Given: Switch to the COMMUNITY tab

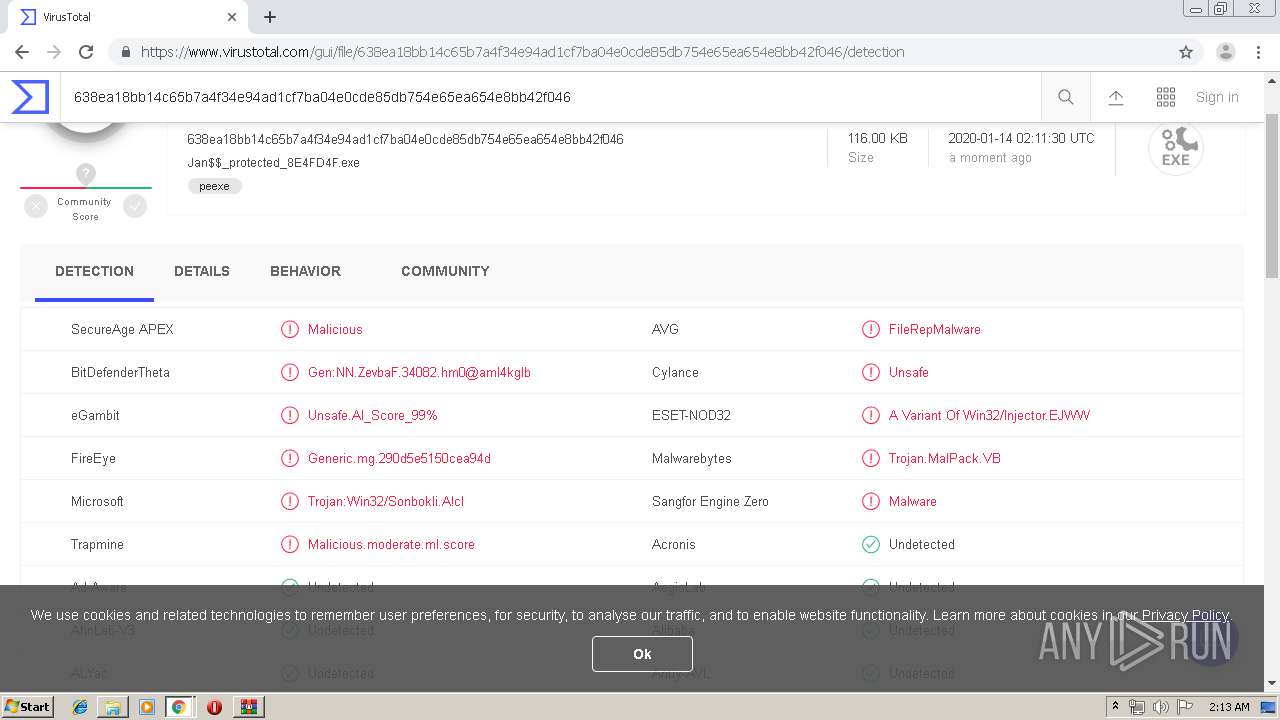Looking at the screenshot, I should [x=445, y=271].
